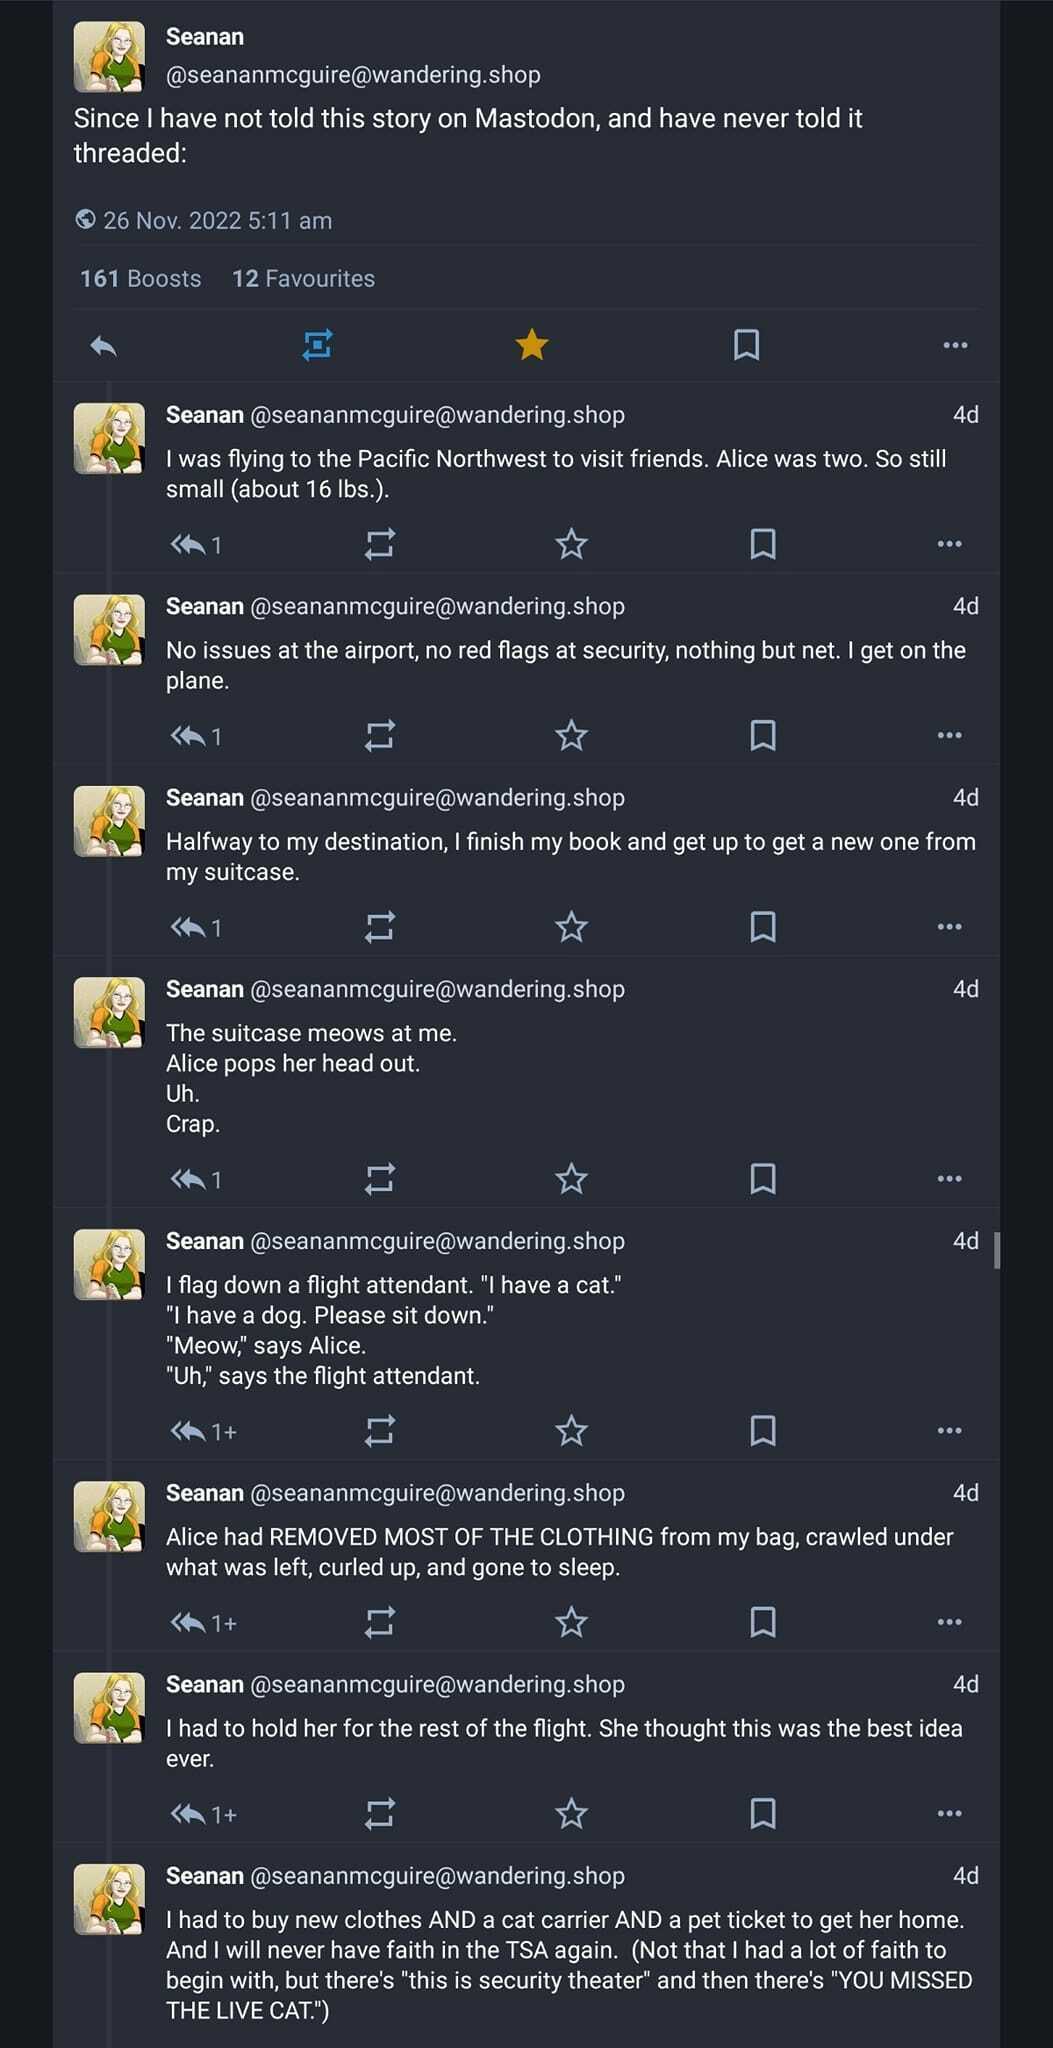The image size is (1053, 2048).
Task: Unfavourite the main post with gold star
Action: pos(532,345)
